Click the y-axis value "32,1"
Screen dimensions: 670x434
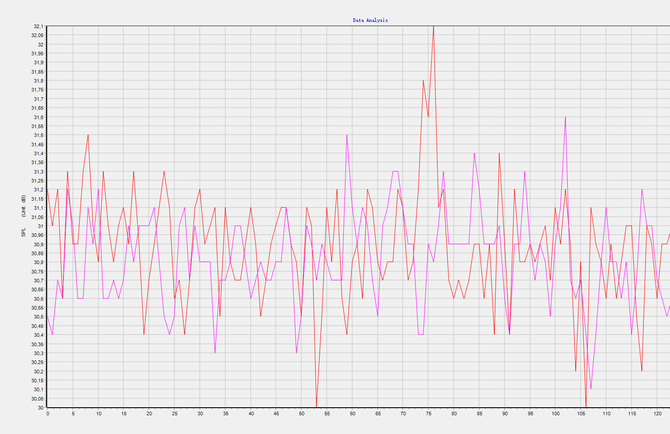pyautogui.click(x=38, y=26)
